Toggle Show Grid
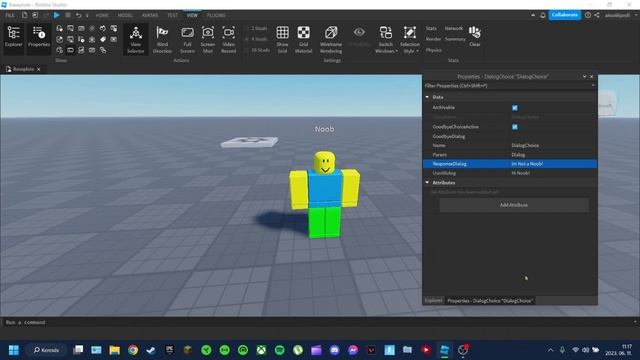The height and width of the screenshot is (360, 640). [x=282, y=39]
